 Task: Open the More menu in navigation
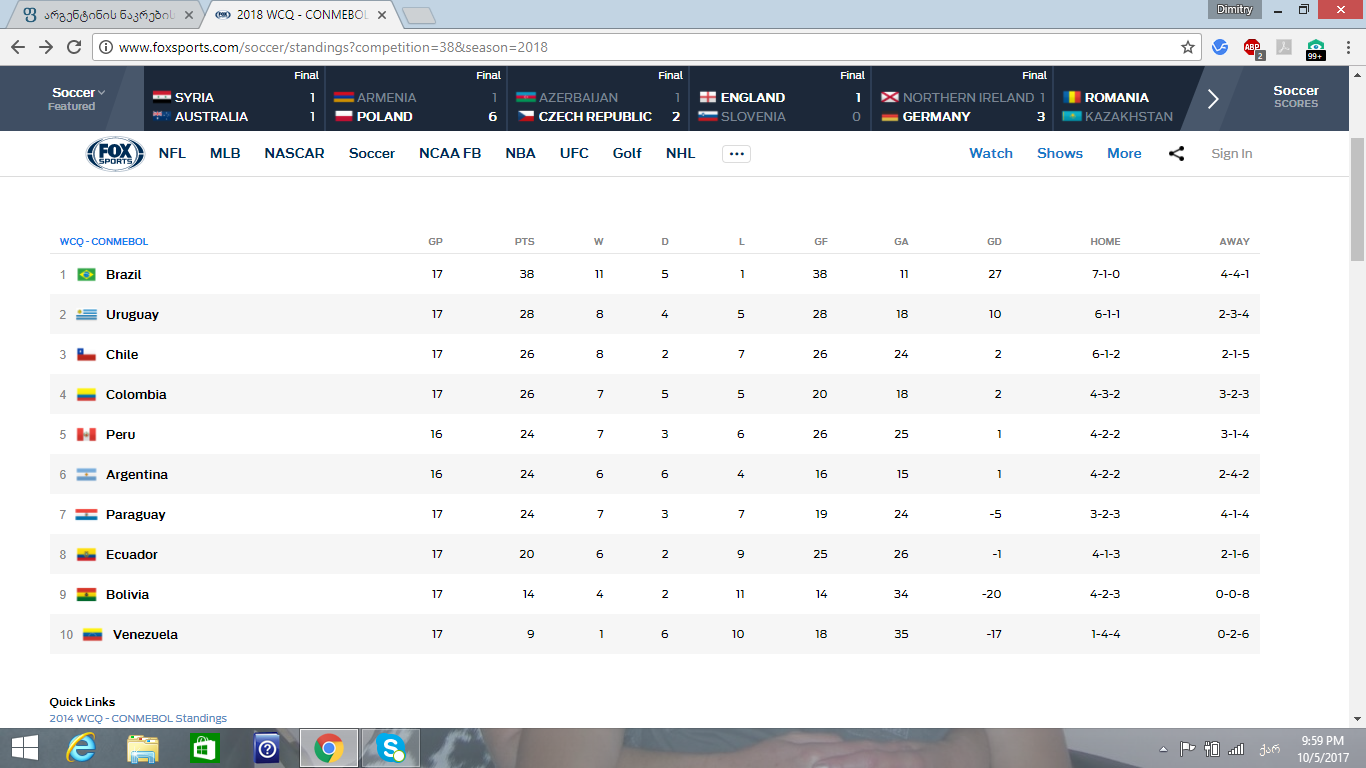(x=1124, y=153)
